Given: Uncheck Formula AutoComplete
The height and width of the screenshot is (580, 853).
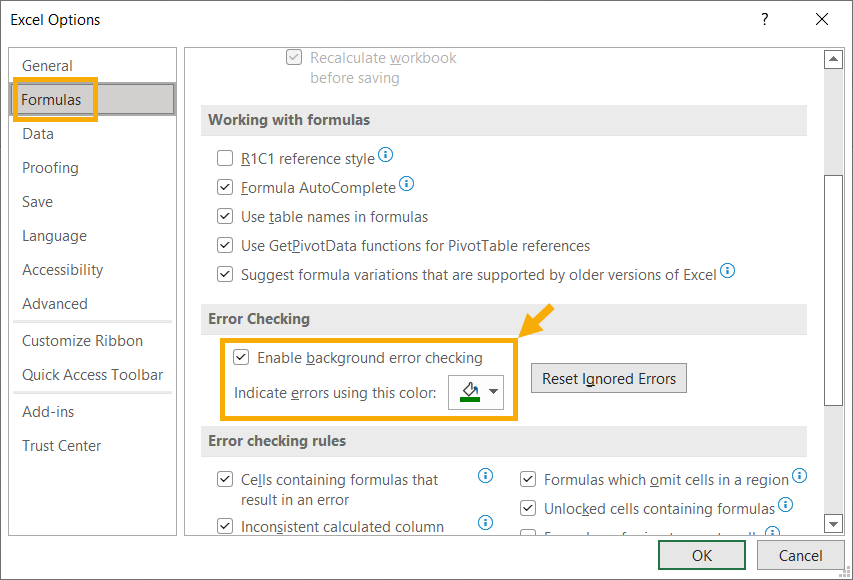Looking at the screenshot, I should (x=225, y=188).
